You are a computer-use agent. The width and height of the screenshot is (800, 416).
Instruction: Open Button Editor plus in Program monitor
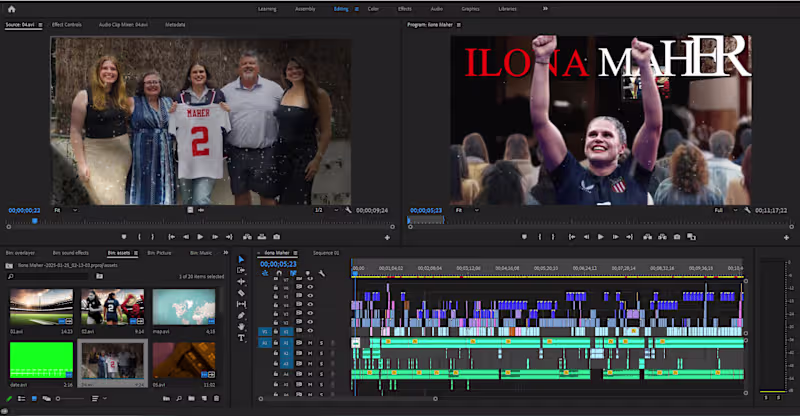pyautogui.click(x=786, y=237)
